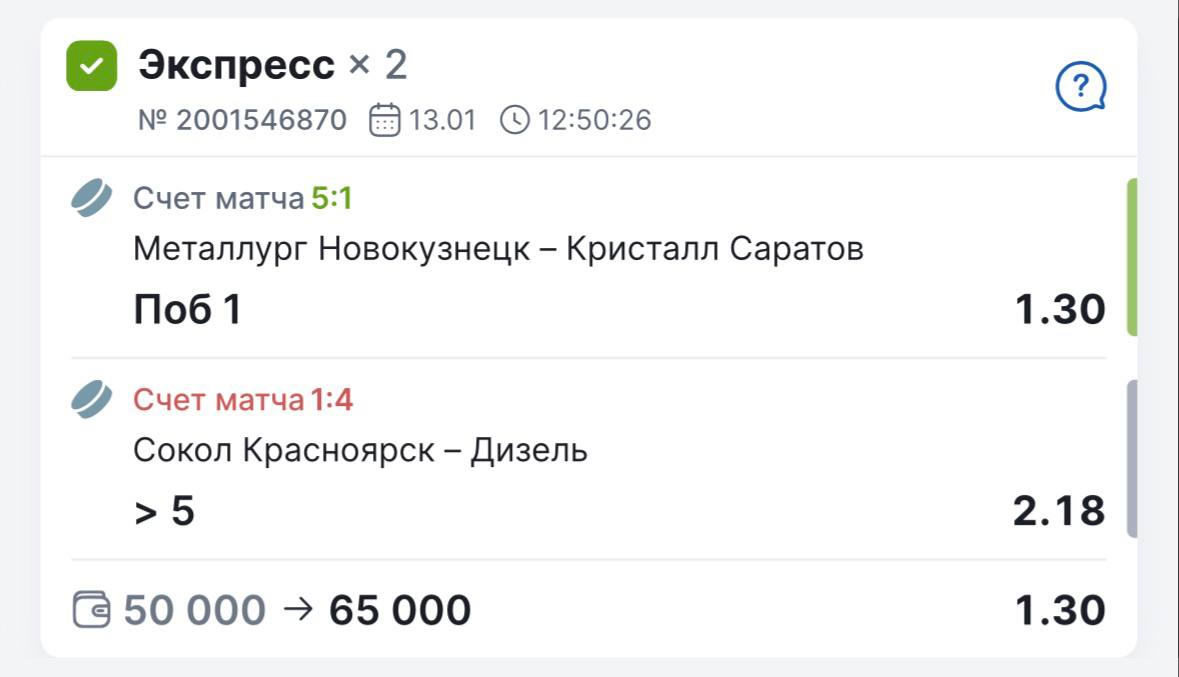Select bet number 2001546870

[242, 120]
